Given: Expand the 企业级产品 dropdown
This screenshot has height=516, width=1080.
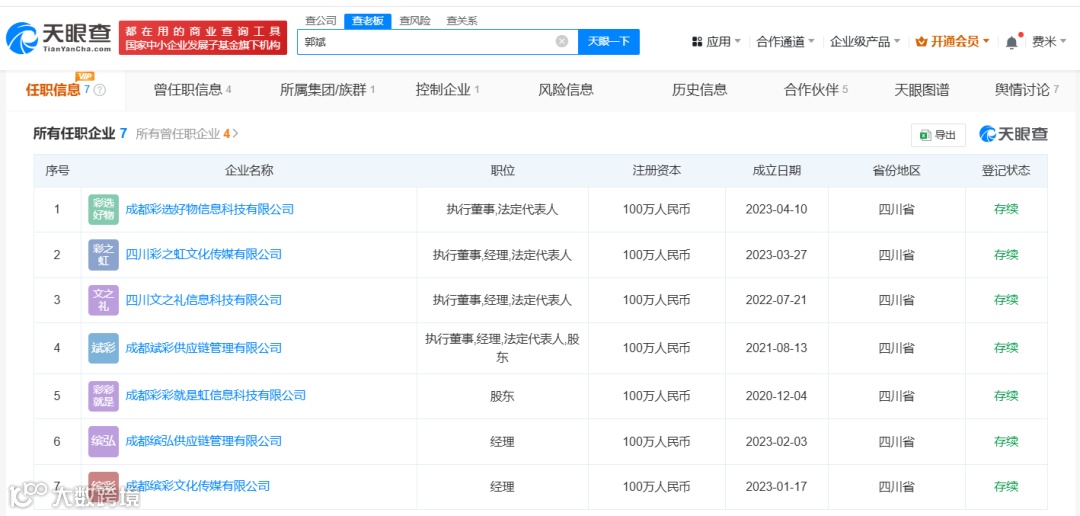Looking at the screenshot, I should pos(865,41).
